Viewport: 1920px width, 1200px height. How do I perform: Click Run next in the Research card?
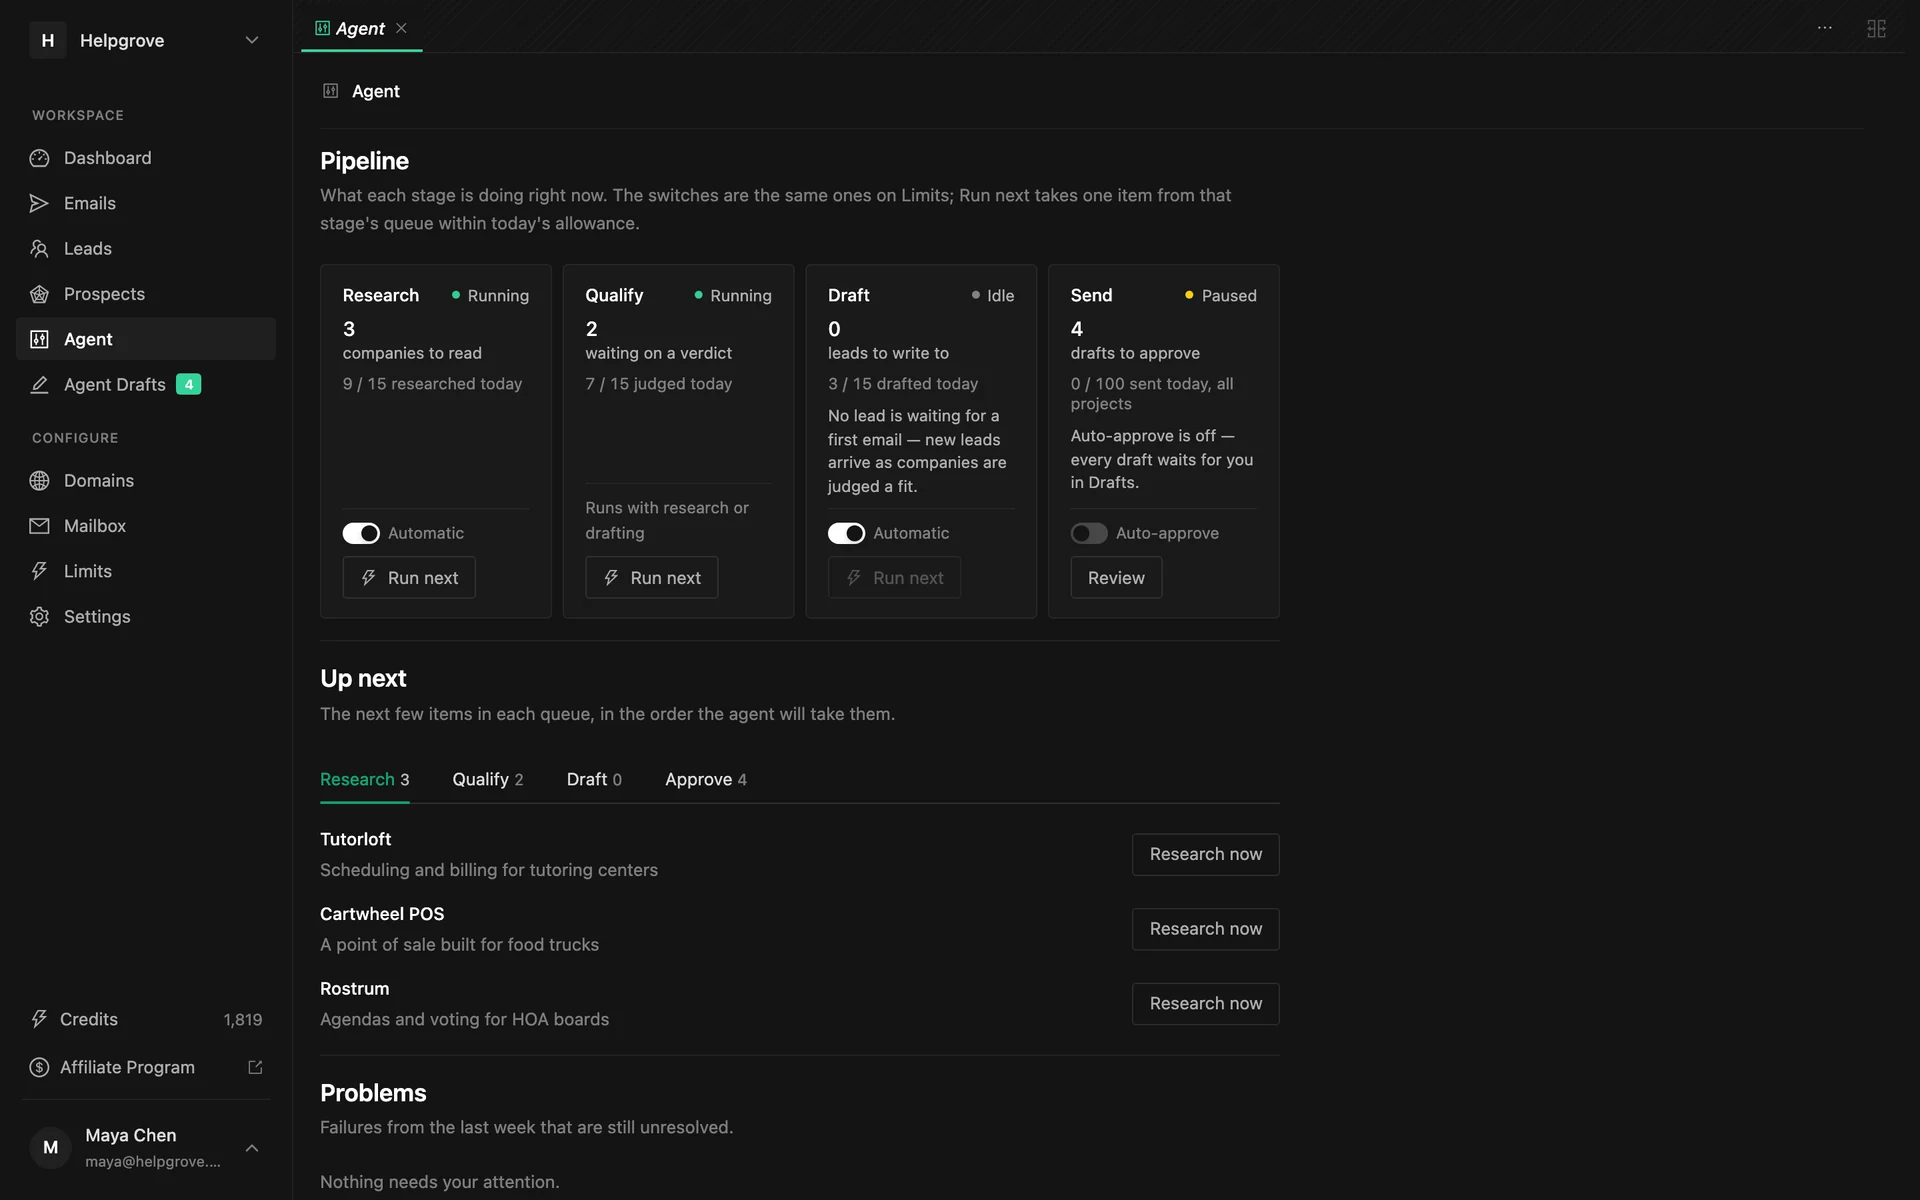(409, 577)
